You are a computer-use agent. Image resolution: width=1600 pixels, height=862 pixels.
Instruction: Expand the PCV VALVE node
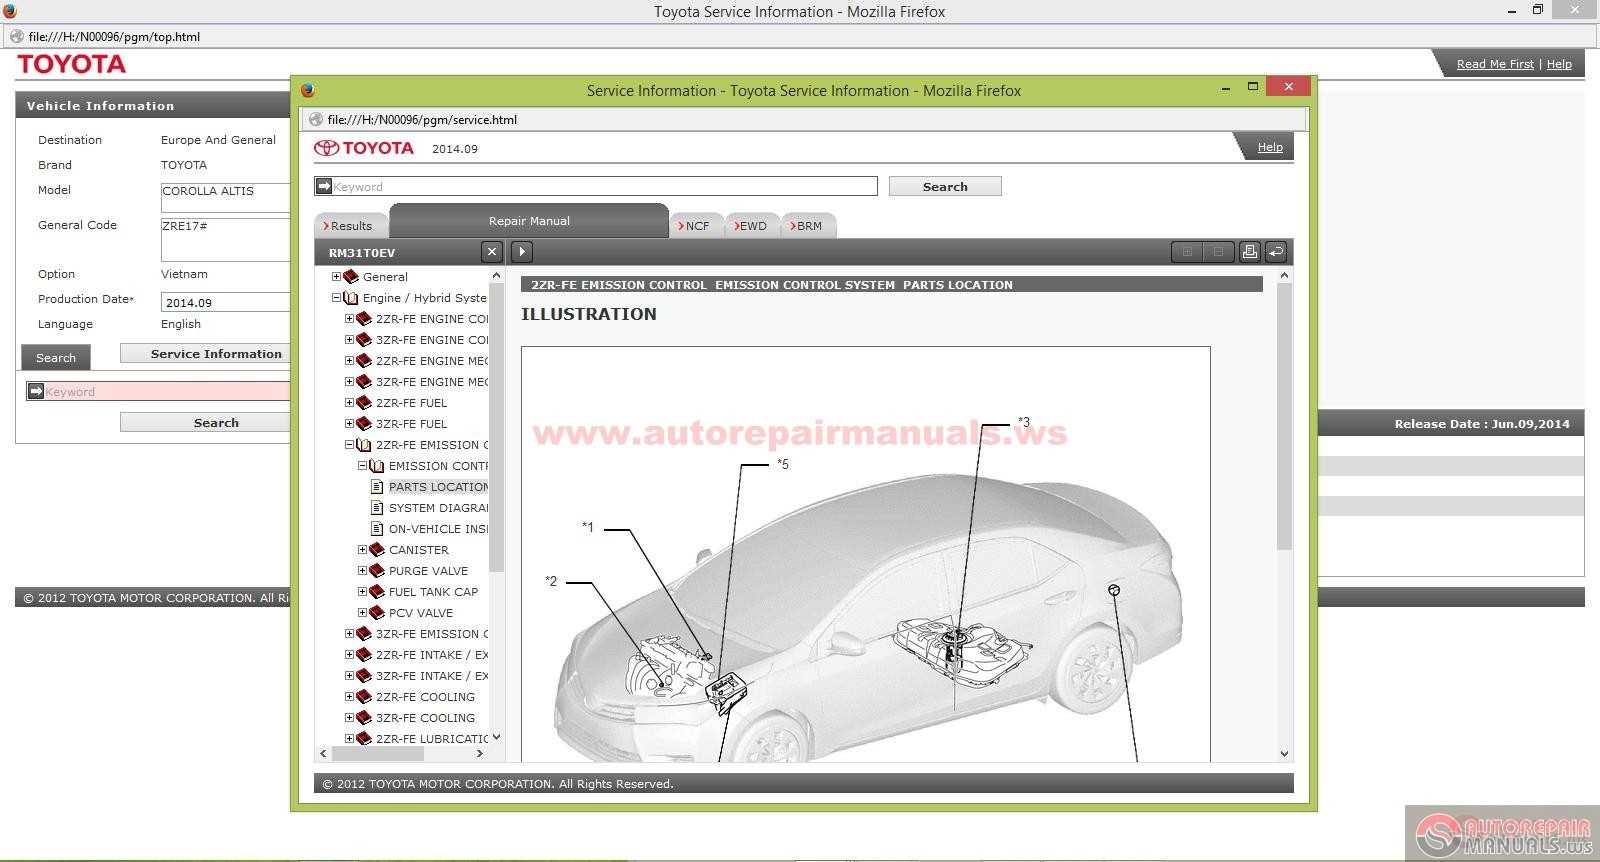pos(363,613)
